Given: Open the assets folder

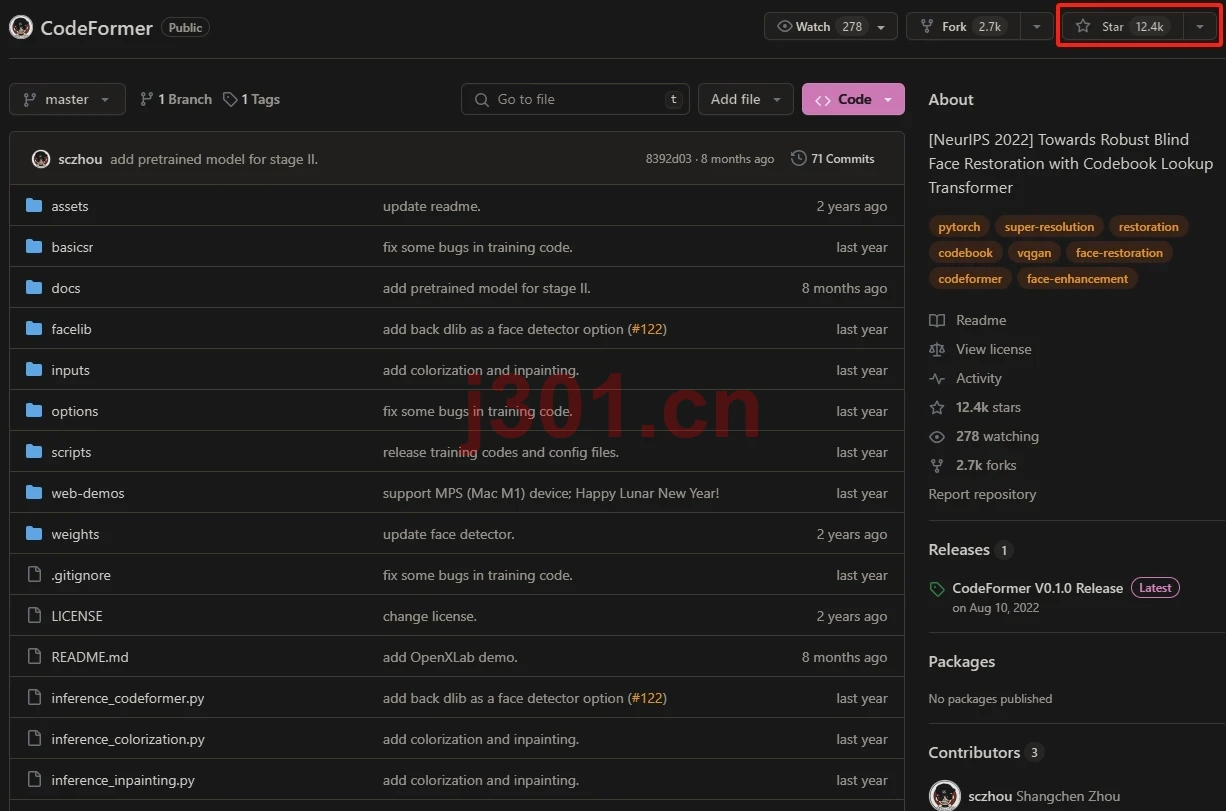Looking at the screenshot, I should (70, 206).
